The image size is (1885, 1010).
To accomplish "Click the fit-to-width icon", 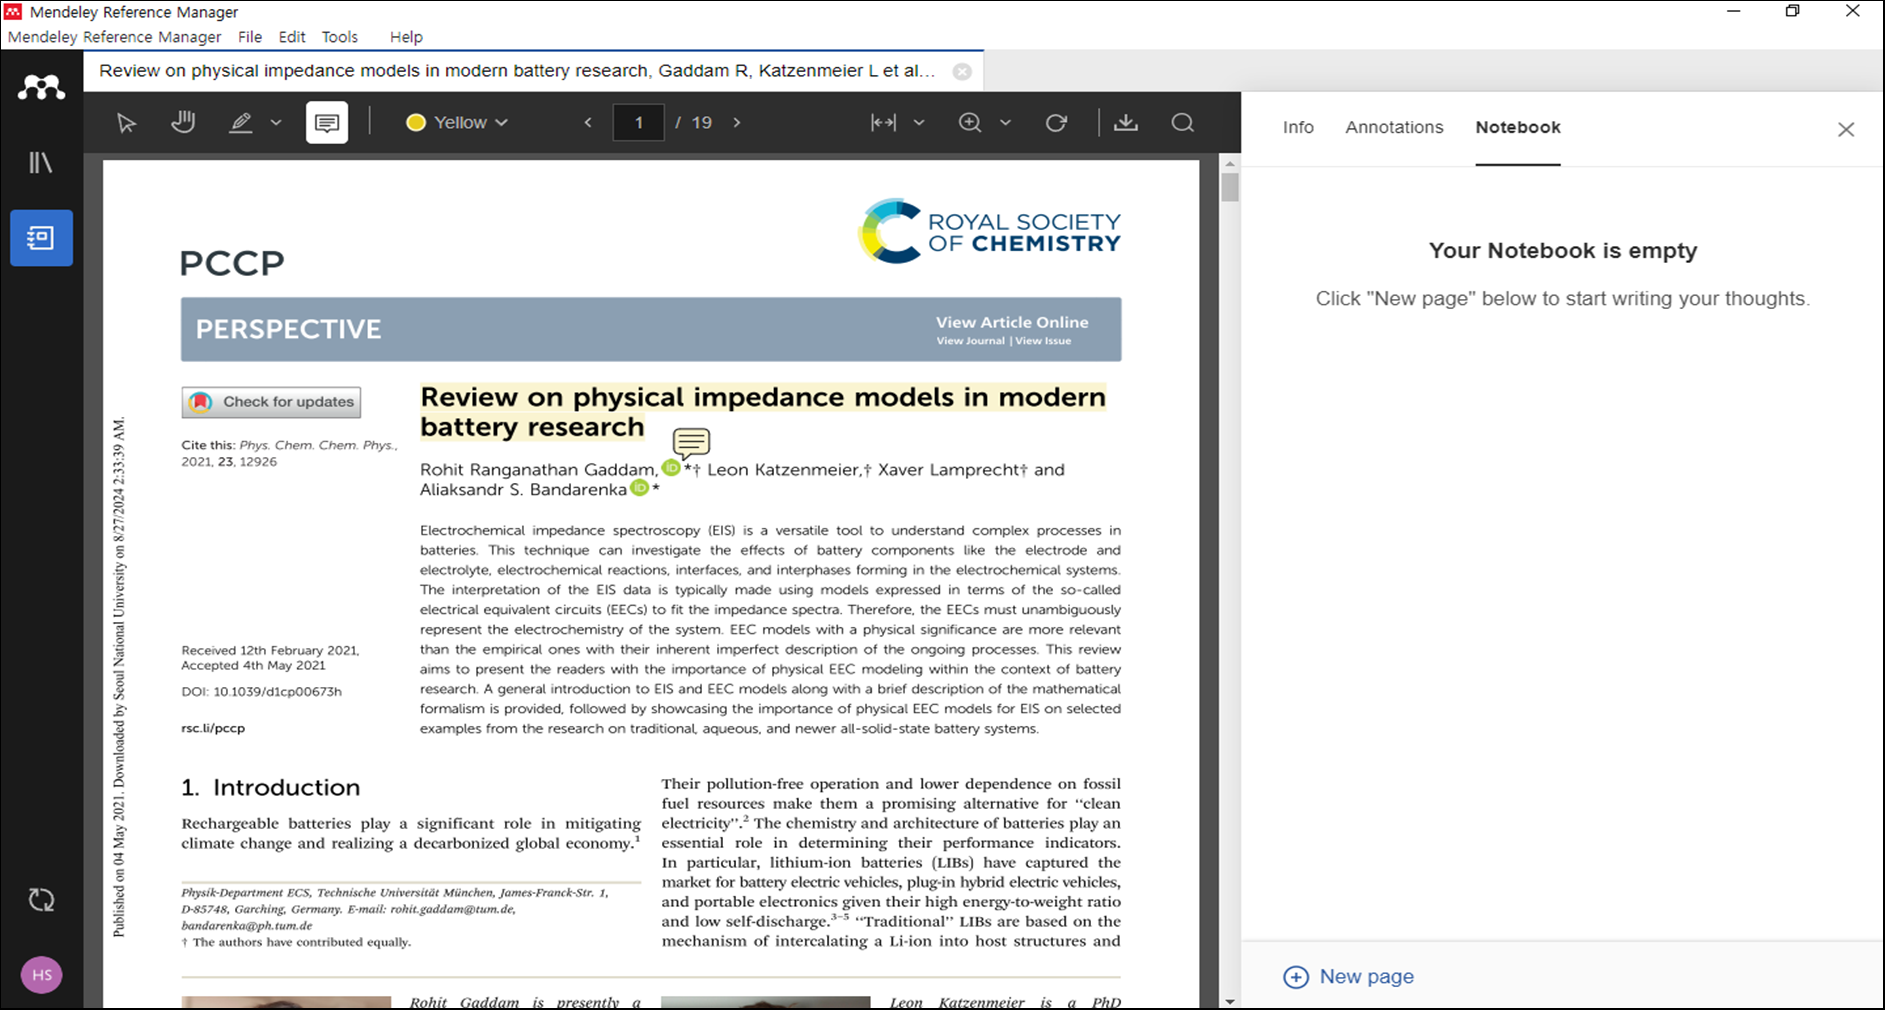I will click(x=883, y=122).
